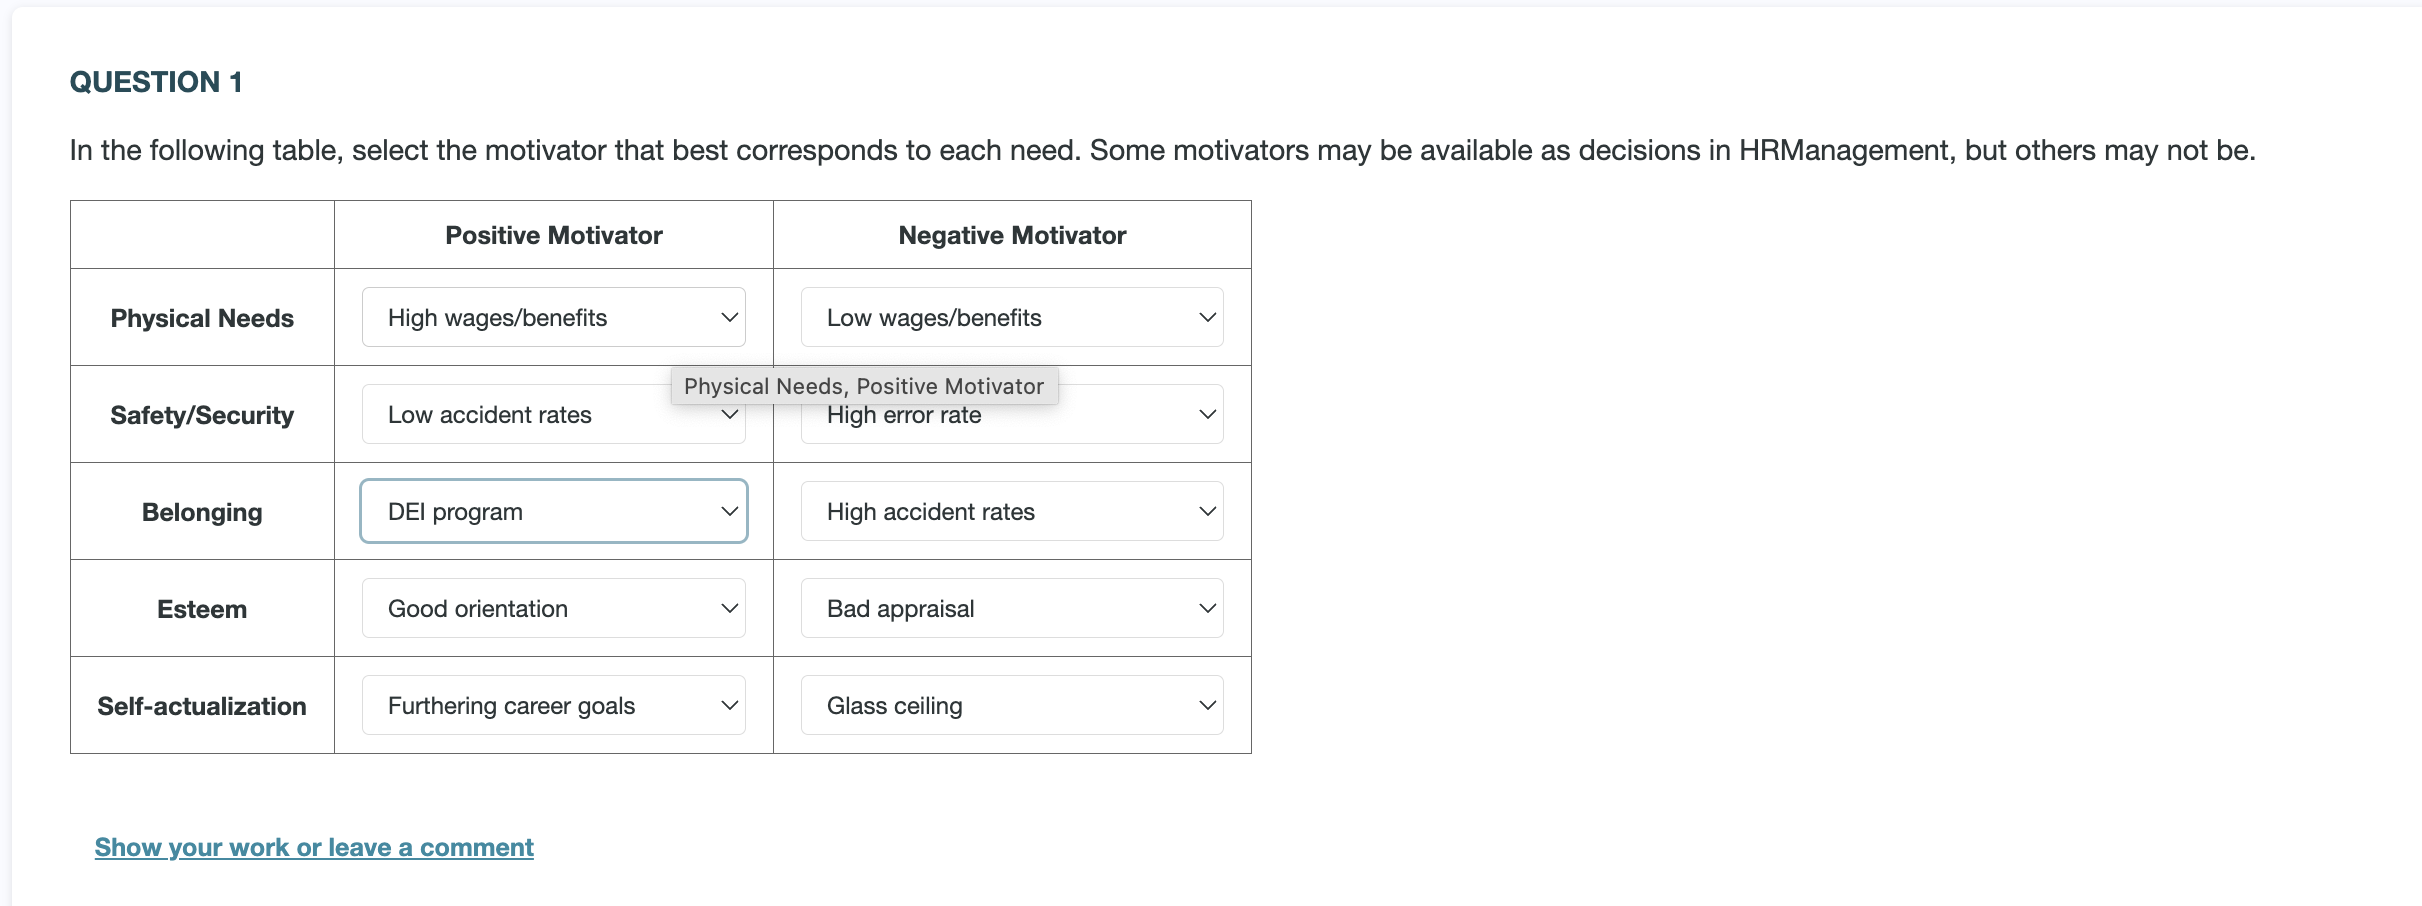2422x906 pixels.
Task: Open the High error rate dropdown
Action: 1011,414
